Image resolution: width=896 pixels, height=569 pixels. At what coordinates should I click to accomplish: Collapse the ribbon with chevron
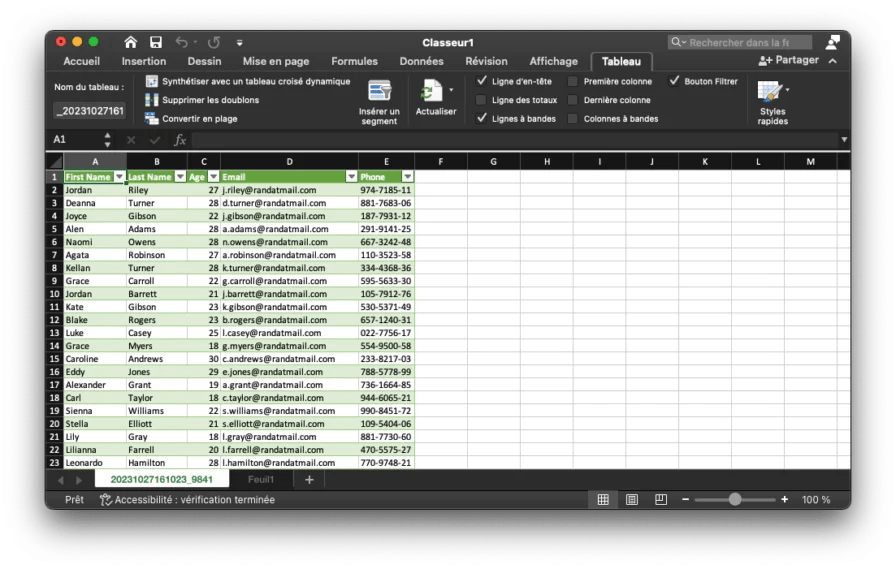tap(833, 61)
